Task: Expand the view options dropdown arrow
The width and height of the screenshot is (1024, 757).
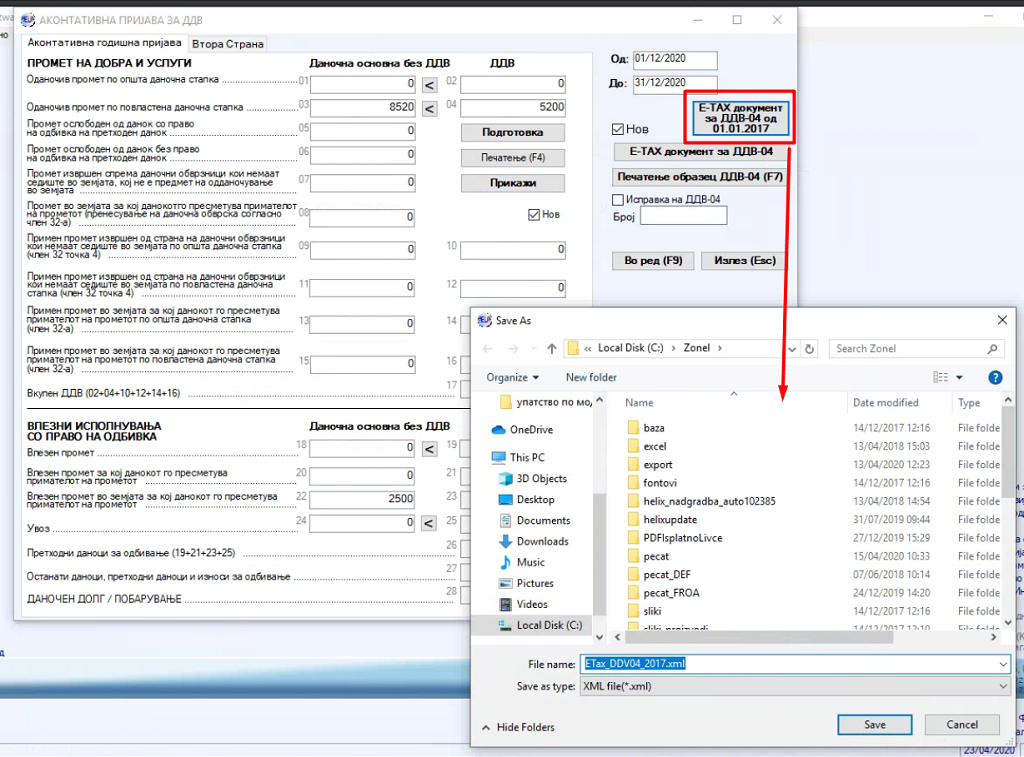Action: point(959,378)
